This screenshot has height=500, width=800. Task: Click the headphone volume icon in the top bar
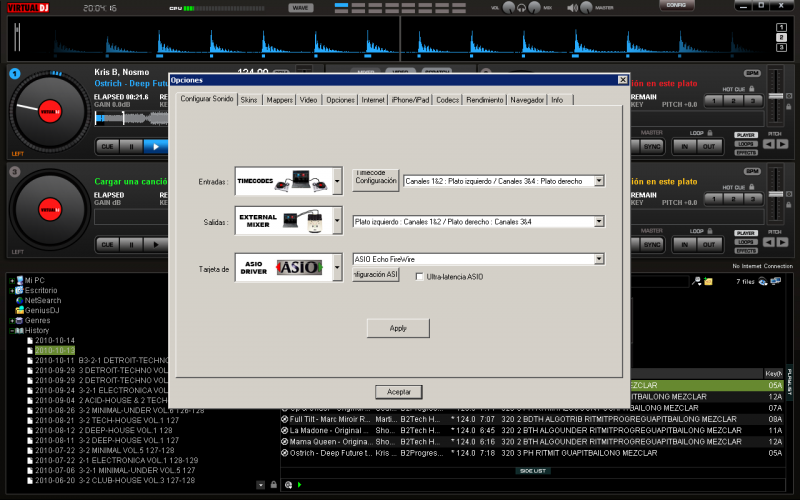coord(521,8)
